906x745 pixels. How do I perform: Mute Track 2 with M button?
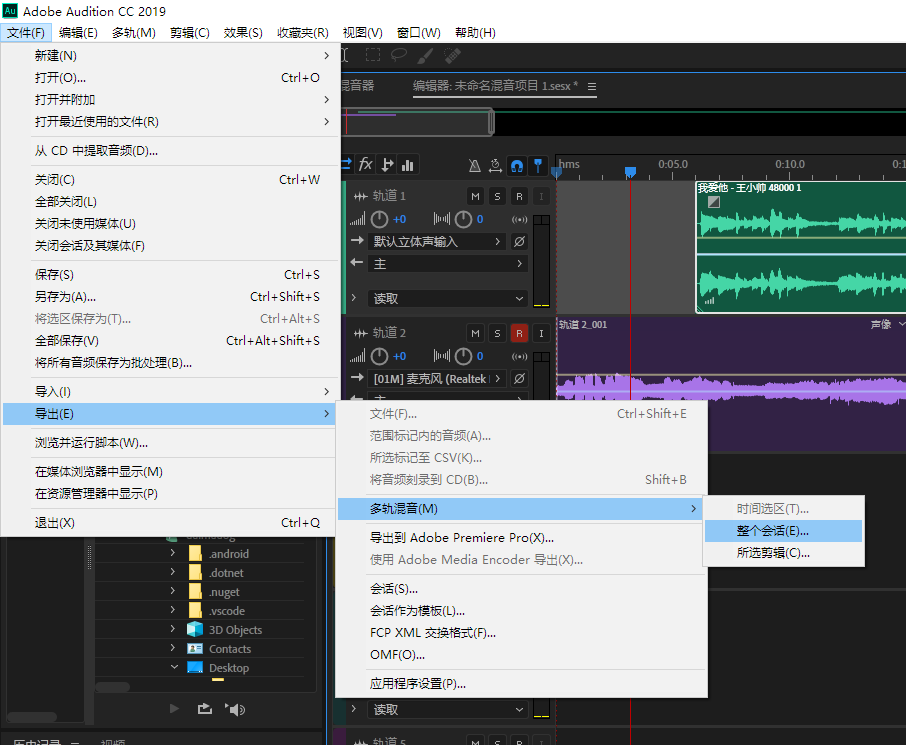click(475, 333)
